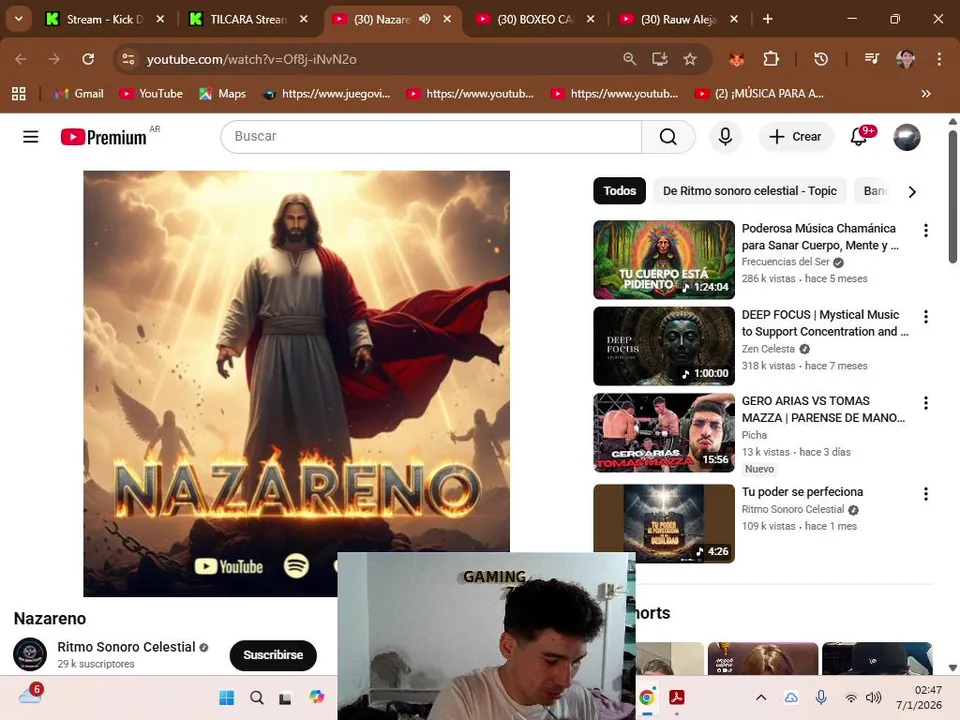
Task: Go forward to next page
Action: click(x=54, y=59)
